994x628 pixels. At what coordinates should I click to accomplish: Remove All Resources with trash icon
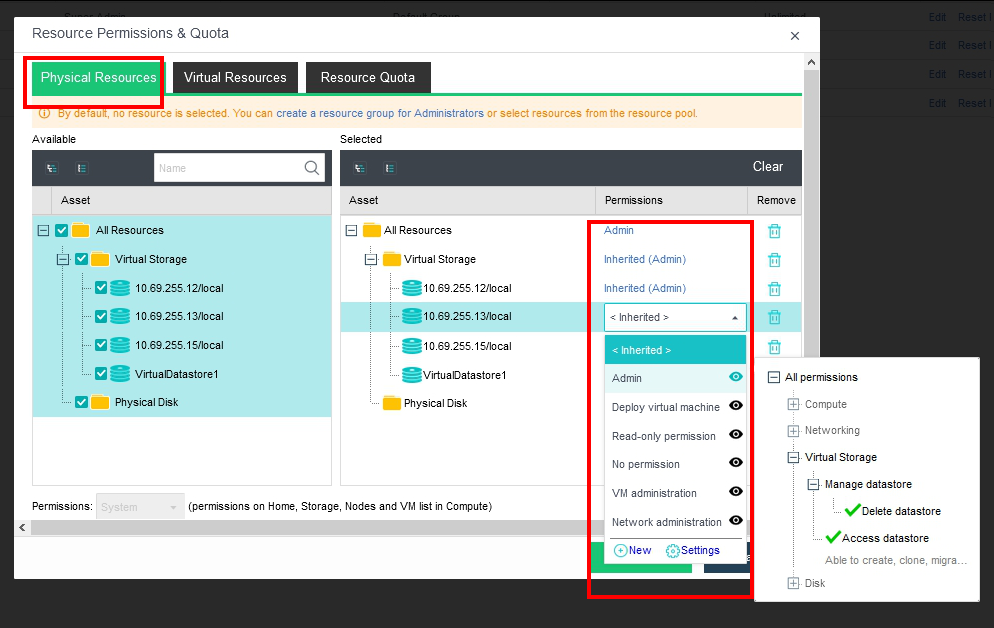(x=774, y=231)
